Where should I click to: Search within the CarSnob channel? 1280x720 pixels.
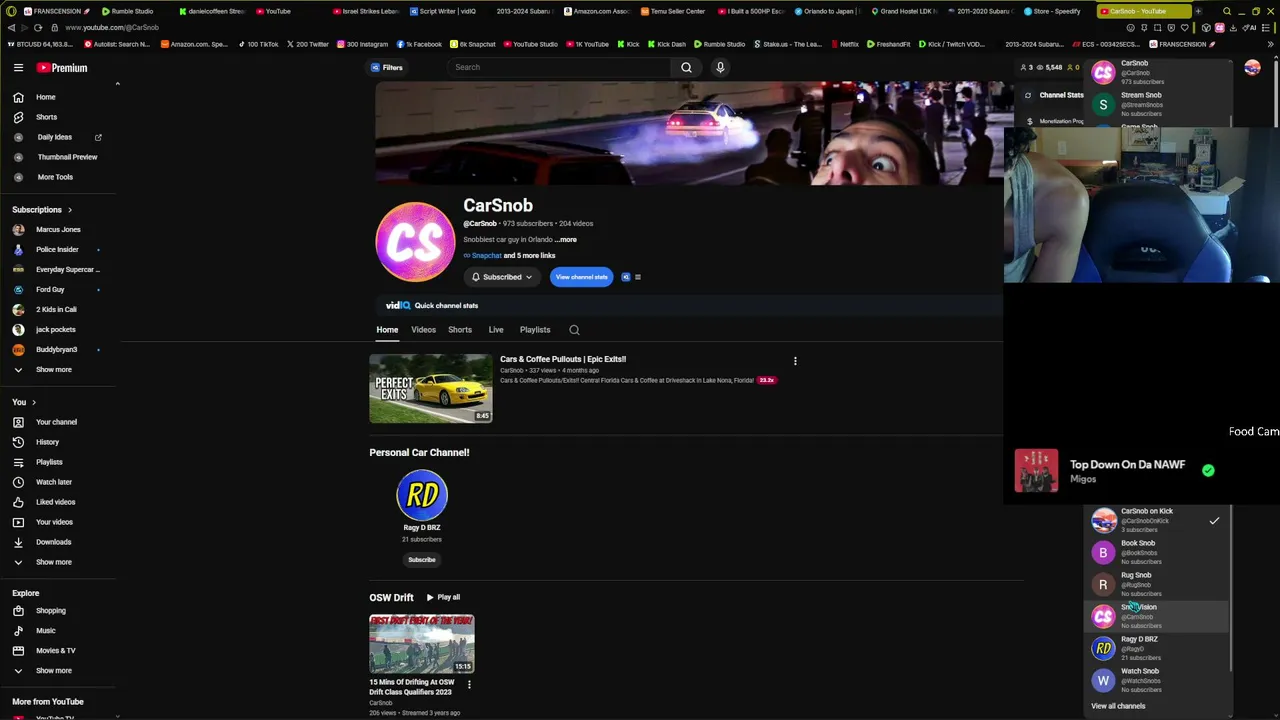click(x=574, y=330)
